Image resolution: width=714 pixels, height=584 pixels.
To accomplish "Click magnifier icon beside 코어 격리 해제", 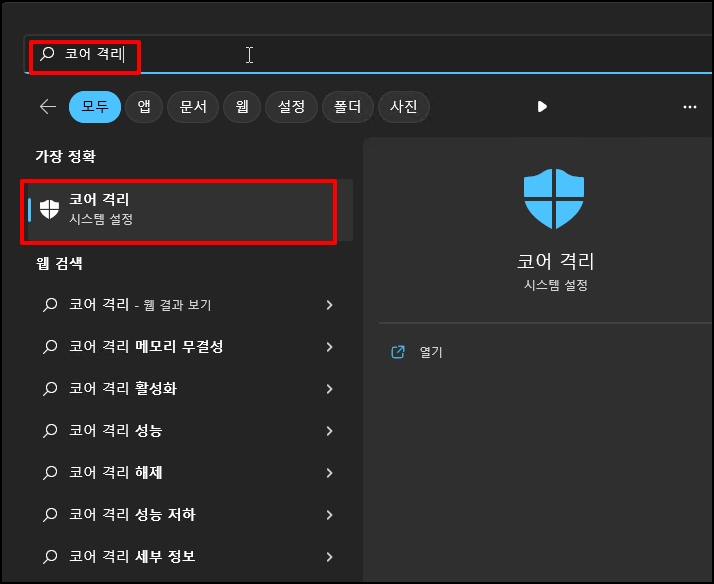I will click(50, 472).
